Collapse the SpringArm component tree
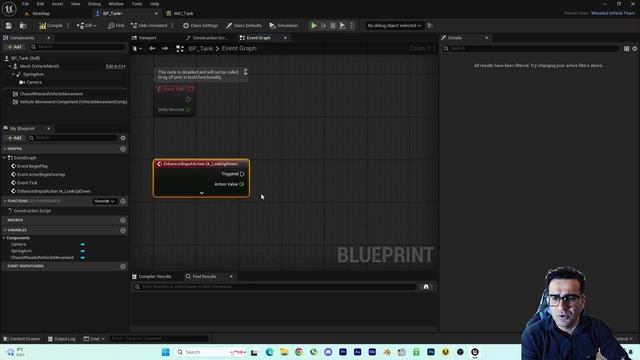The image size is (640, 360). pyautogui.click(x=13, y=74)
